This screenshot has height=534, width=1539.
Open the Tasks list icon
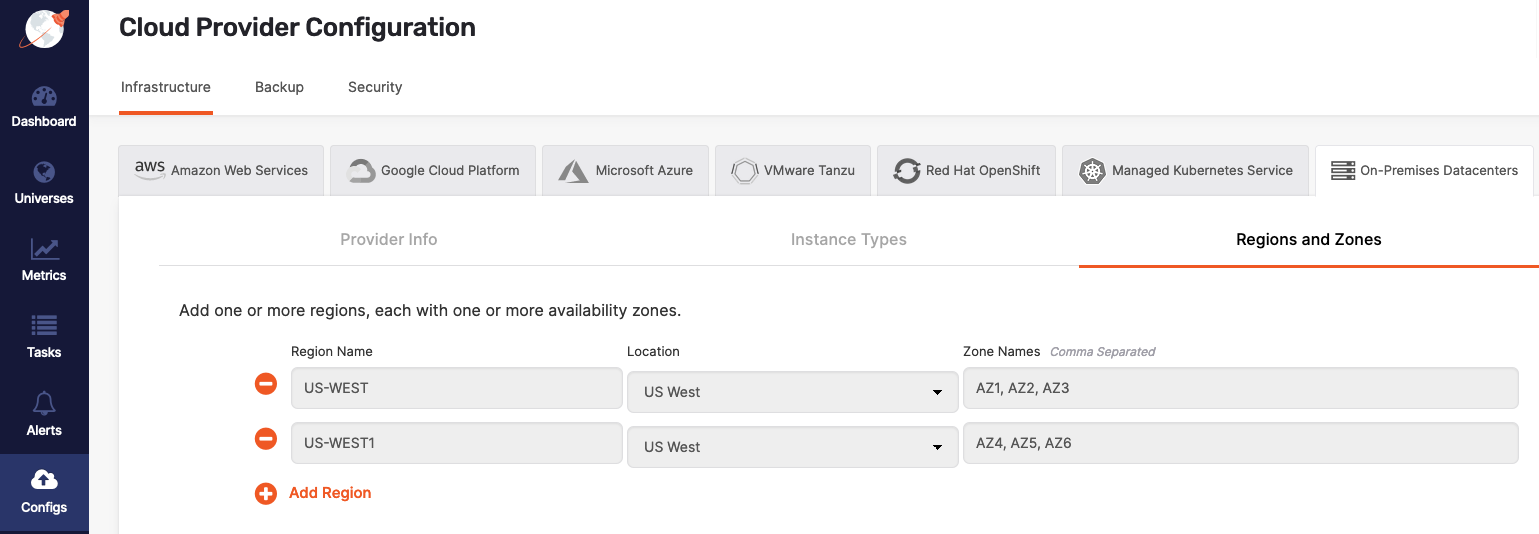(x=44, y=326)
